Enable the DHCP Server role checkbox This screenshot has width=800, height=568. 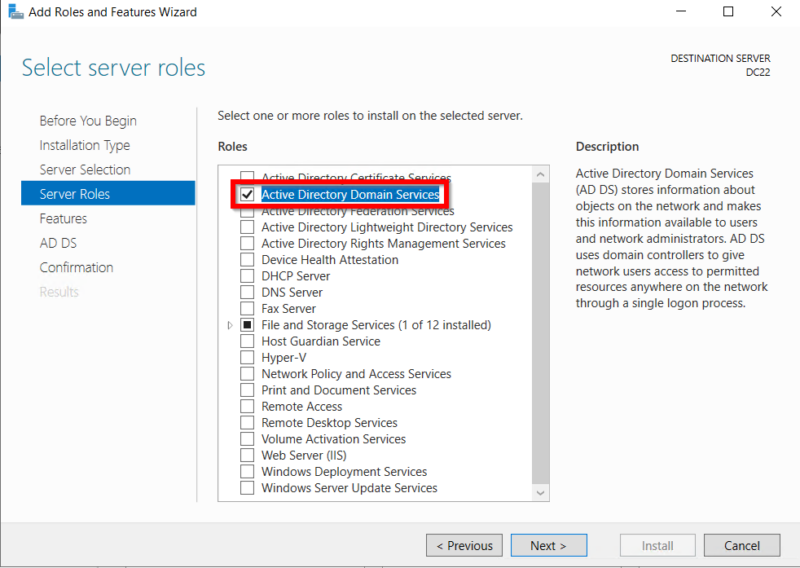pyautogui.click(x=247, y=276)
